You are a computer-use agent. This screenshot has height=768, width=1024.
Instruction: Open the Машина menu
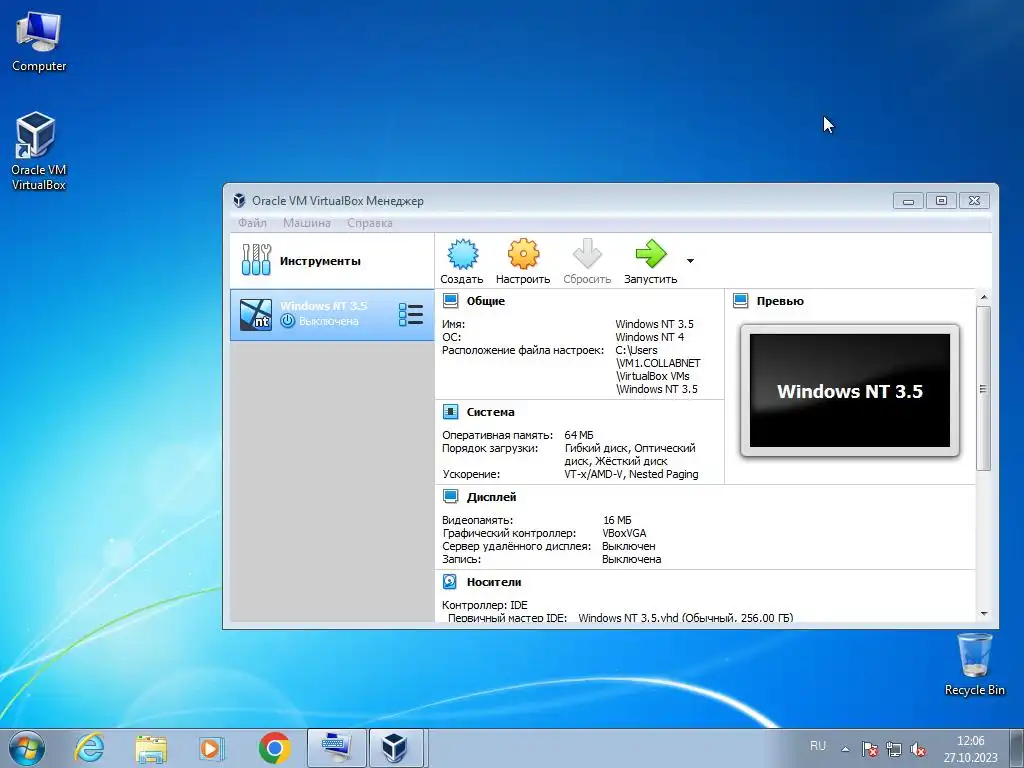pos(306,223)
